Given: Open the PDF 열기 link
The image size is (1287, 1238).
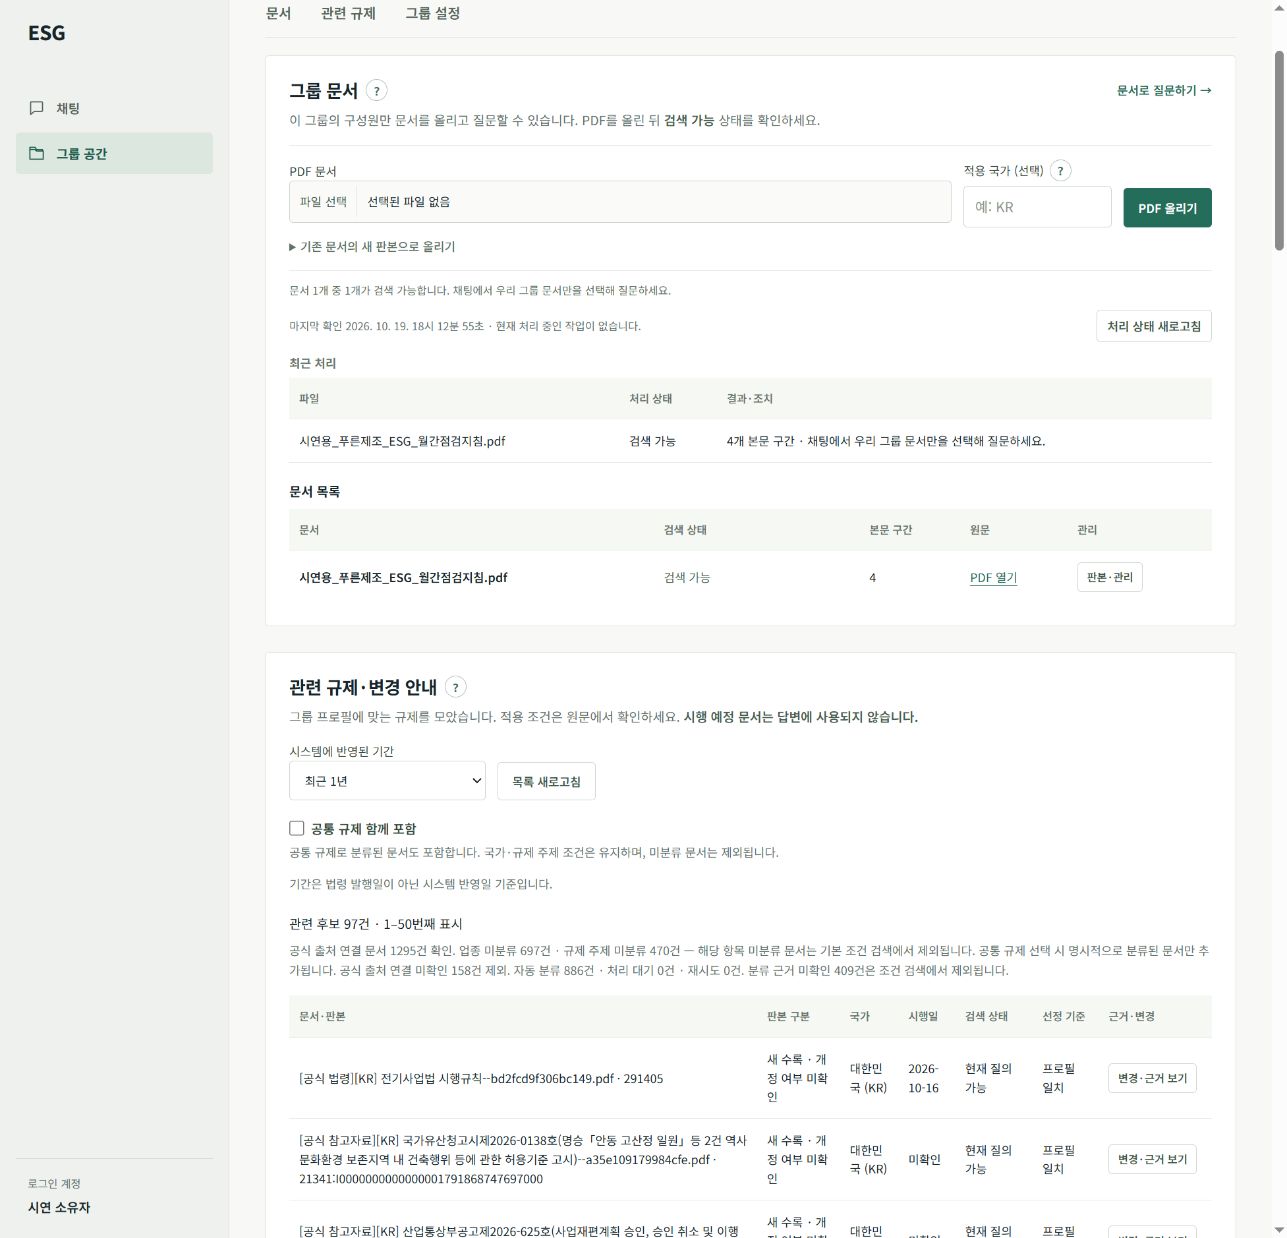Looking at the screenshot, I should click(x=993, y=578).
